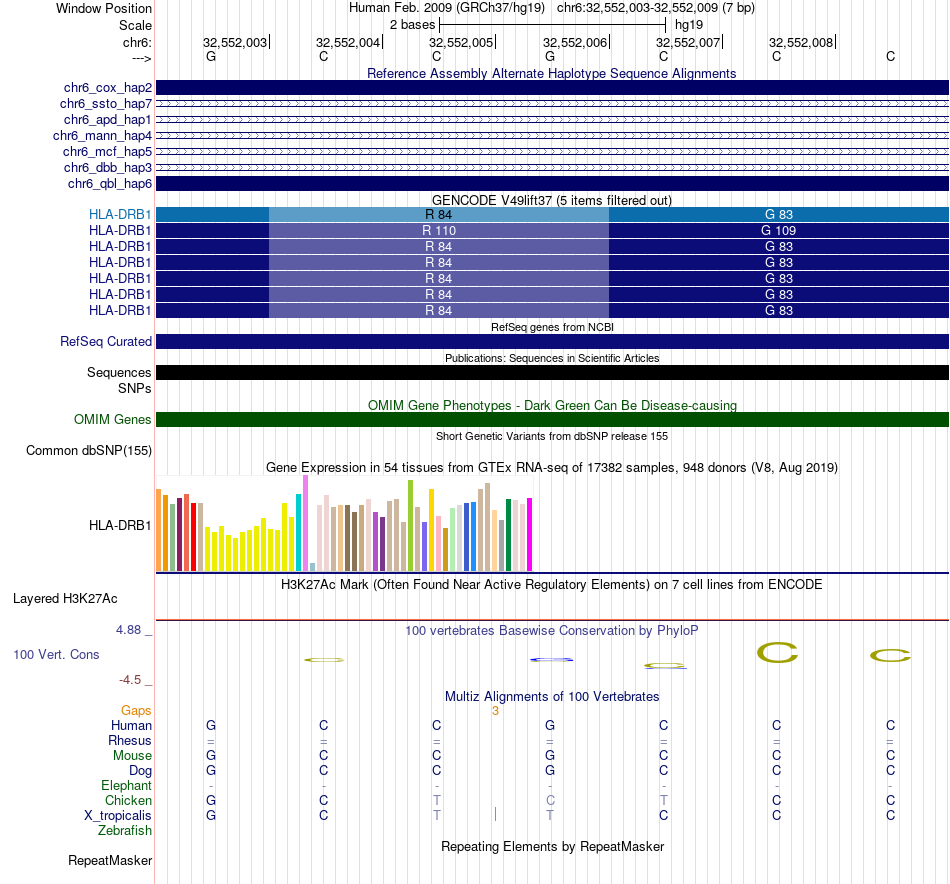Click the solid navy chr6_qbl_hap6 alignment bar
Viewport: 950px width, 884px height.
pos(552,184)
